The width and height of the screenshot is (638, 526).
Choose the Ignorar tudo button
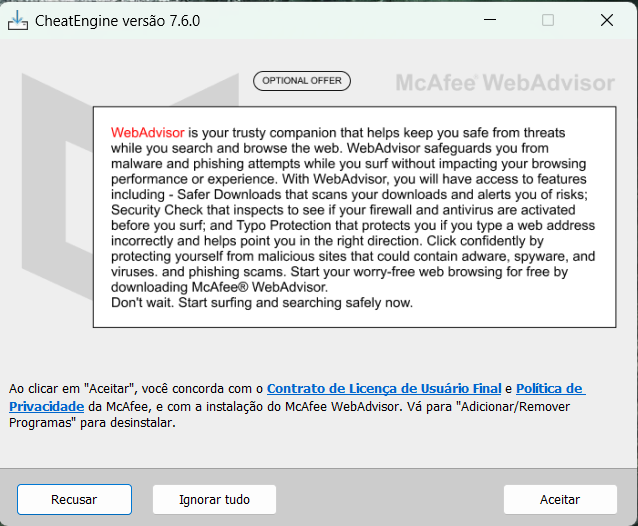(214, 499)
